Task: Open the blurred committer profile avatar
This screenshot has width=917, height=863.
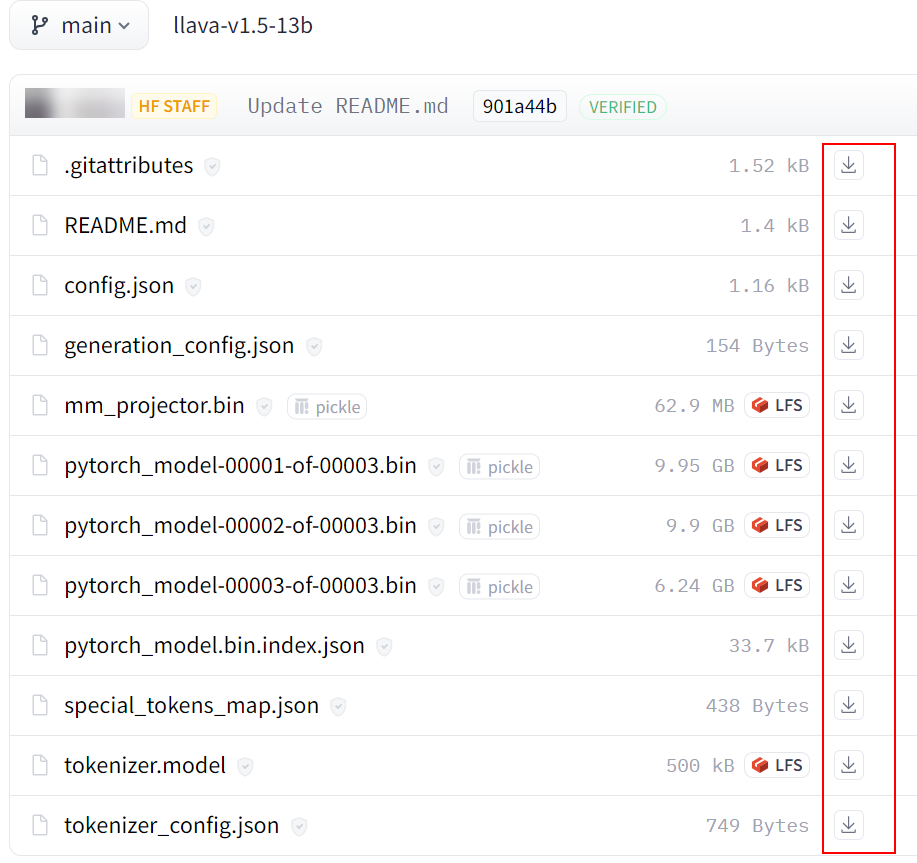Action: tap(75, 103)
